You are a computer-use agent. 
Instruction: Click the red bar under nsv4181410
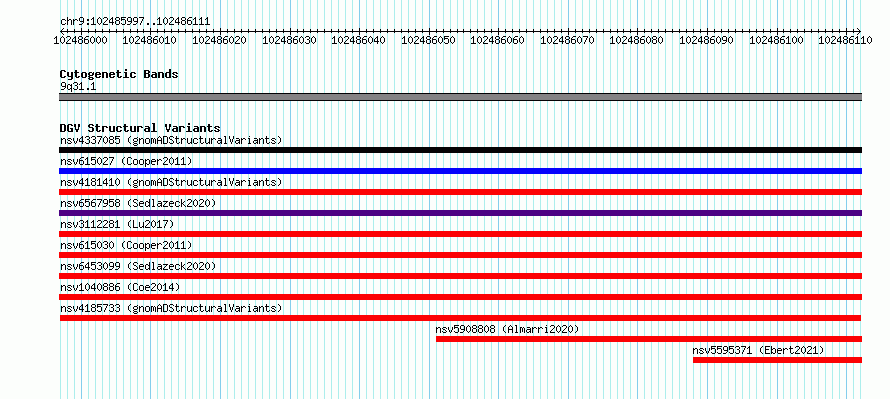(461, 192)
